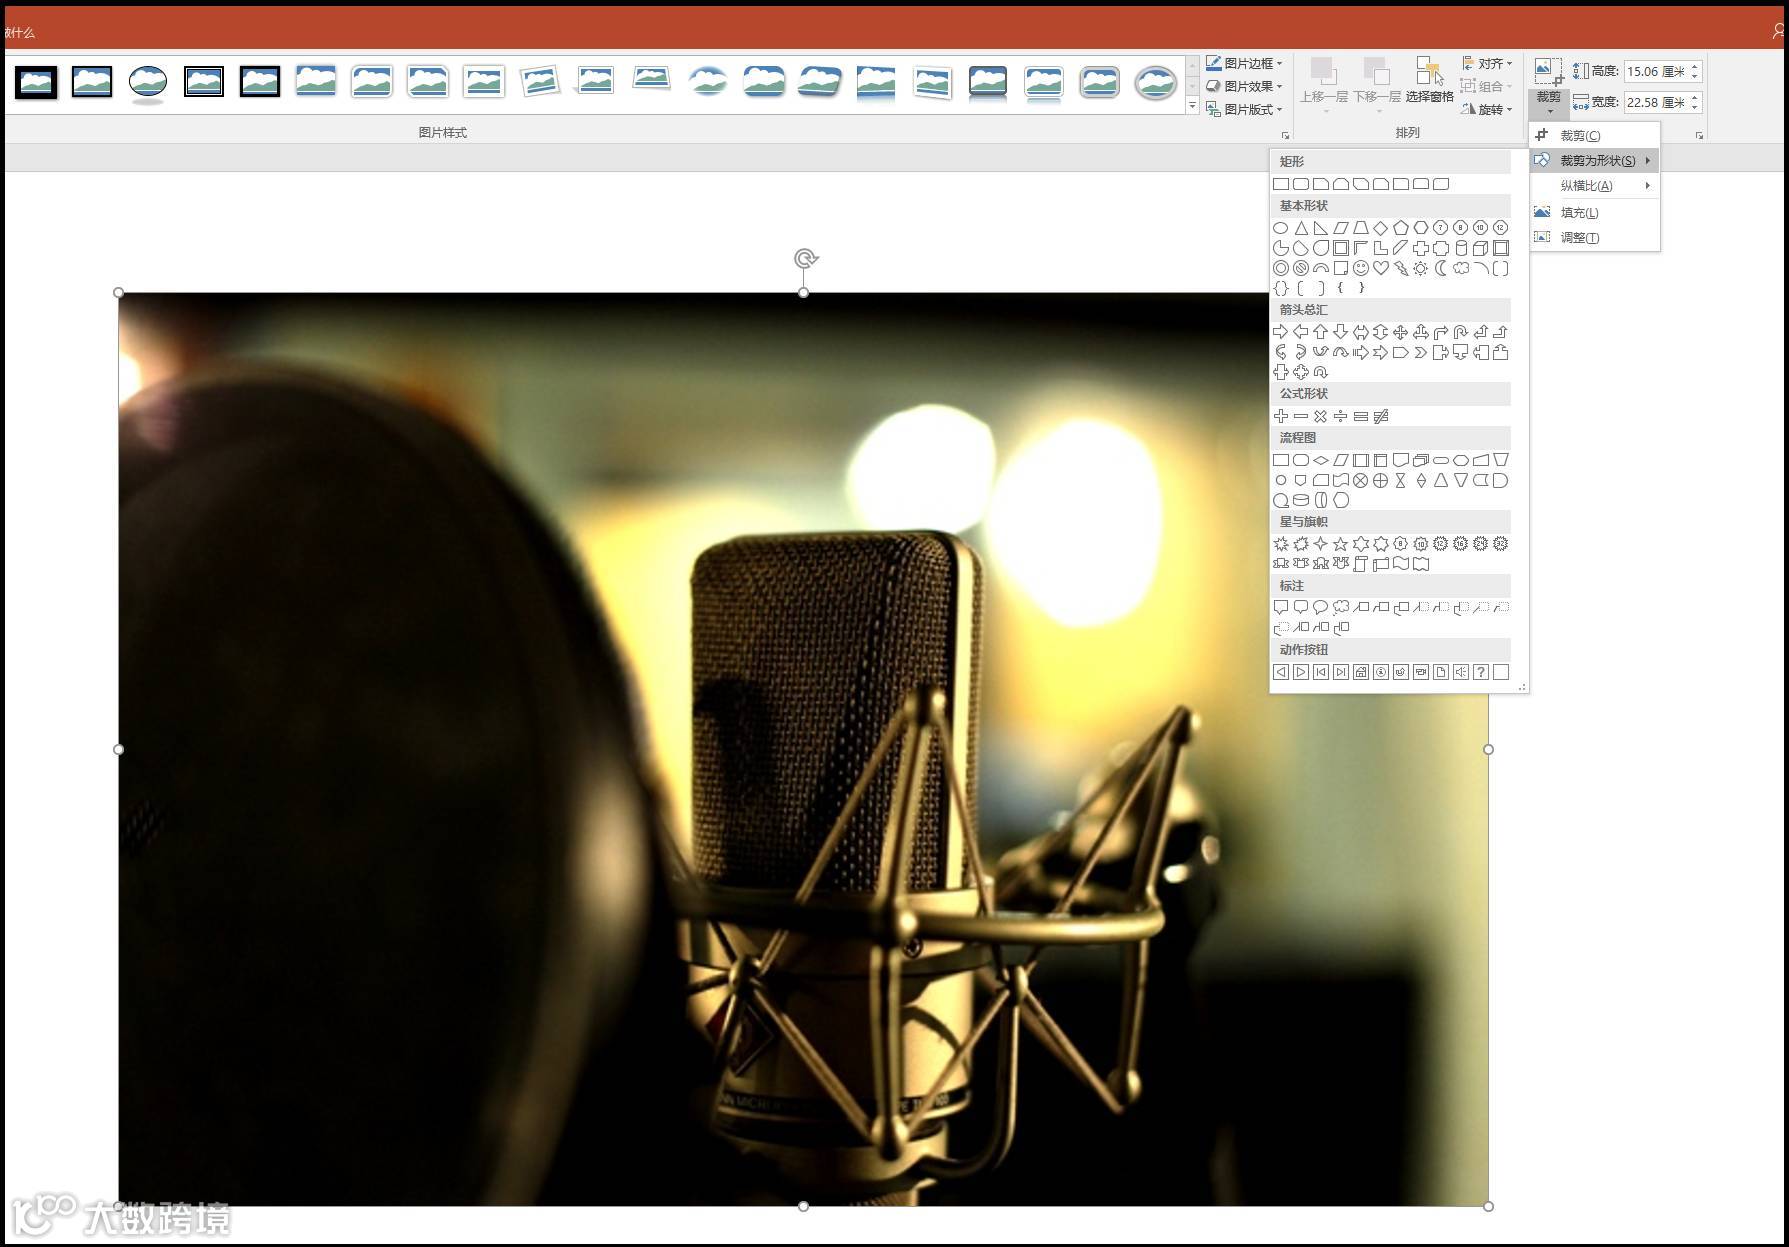Image resolution: width=1789 pixels, height=1247 pixels.
Task: Select the Home action button shape
Action: [x=1361, y=672]
